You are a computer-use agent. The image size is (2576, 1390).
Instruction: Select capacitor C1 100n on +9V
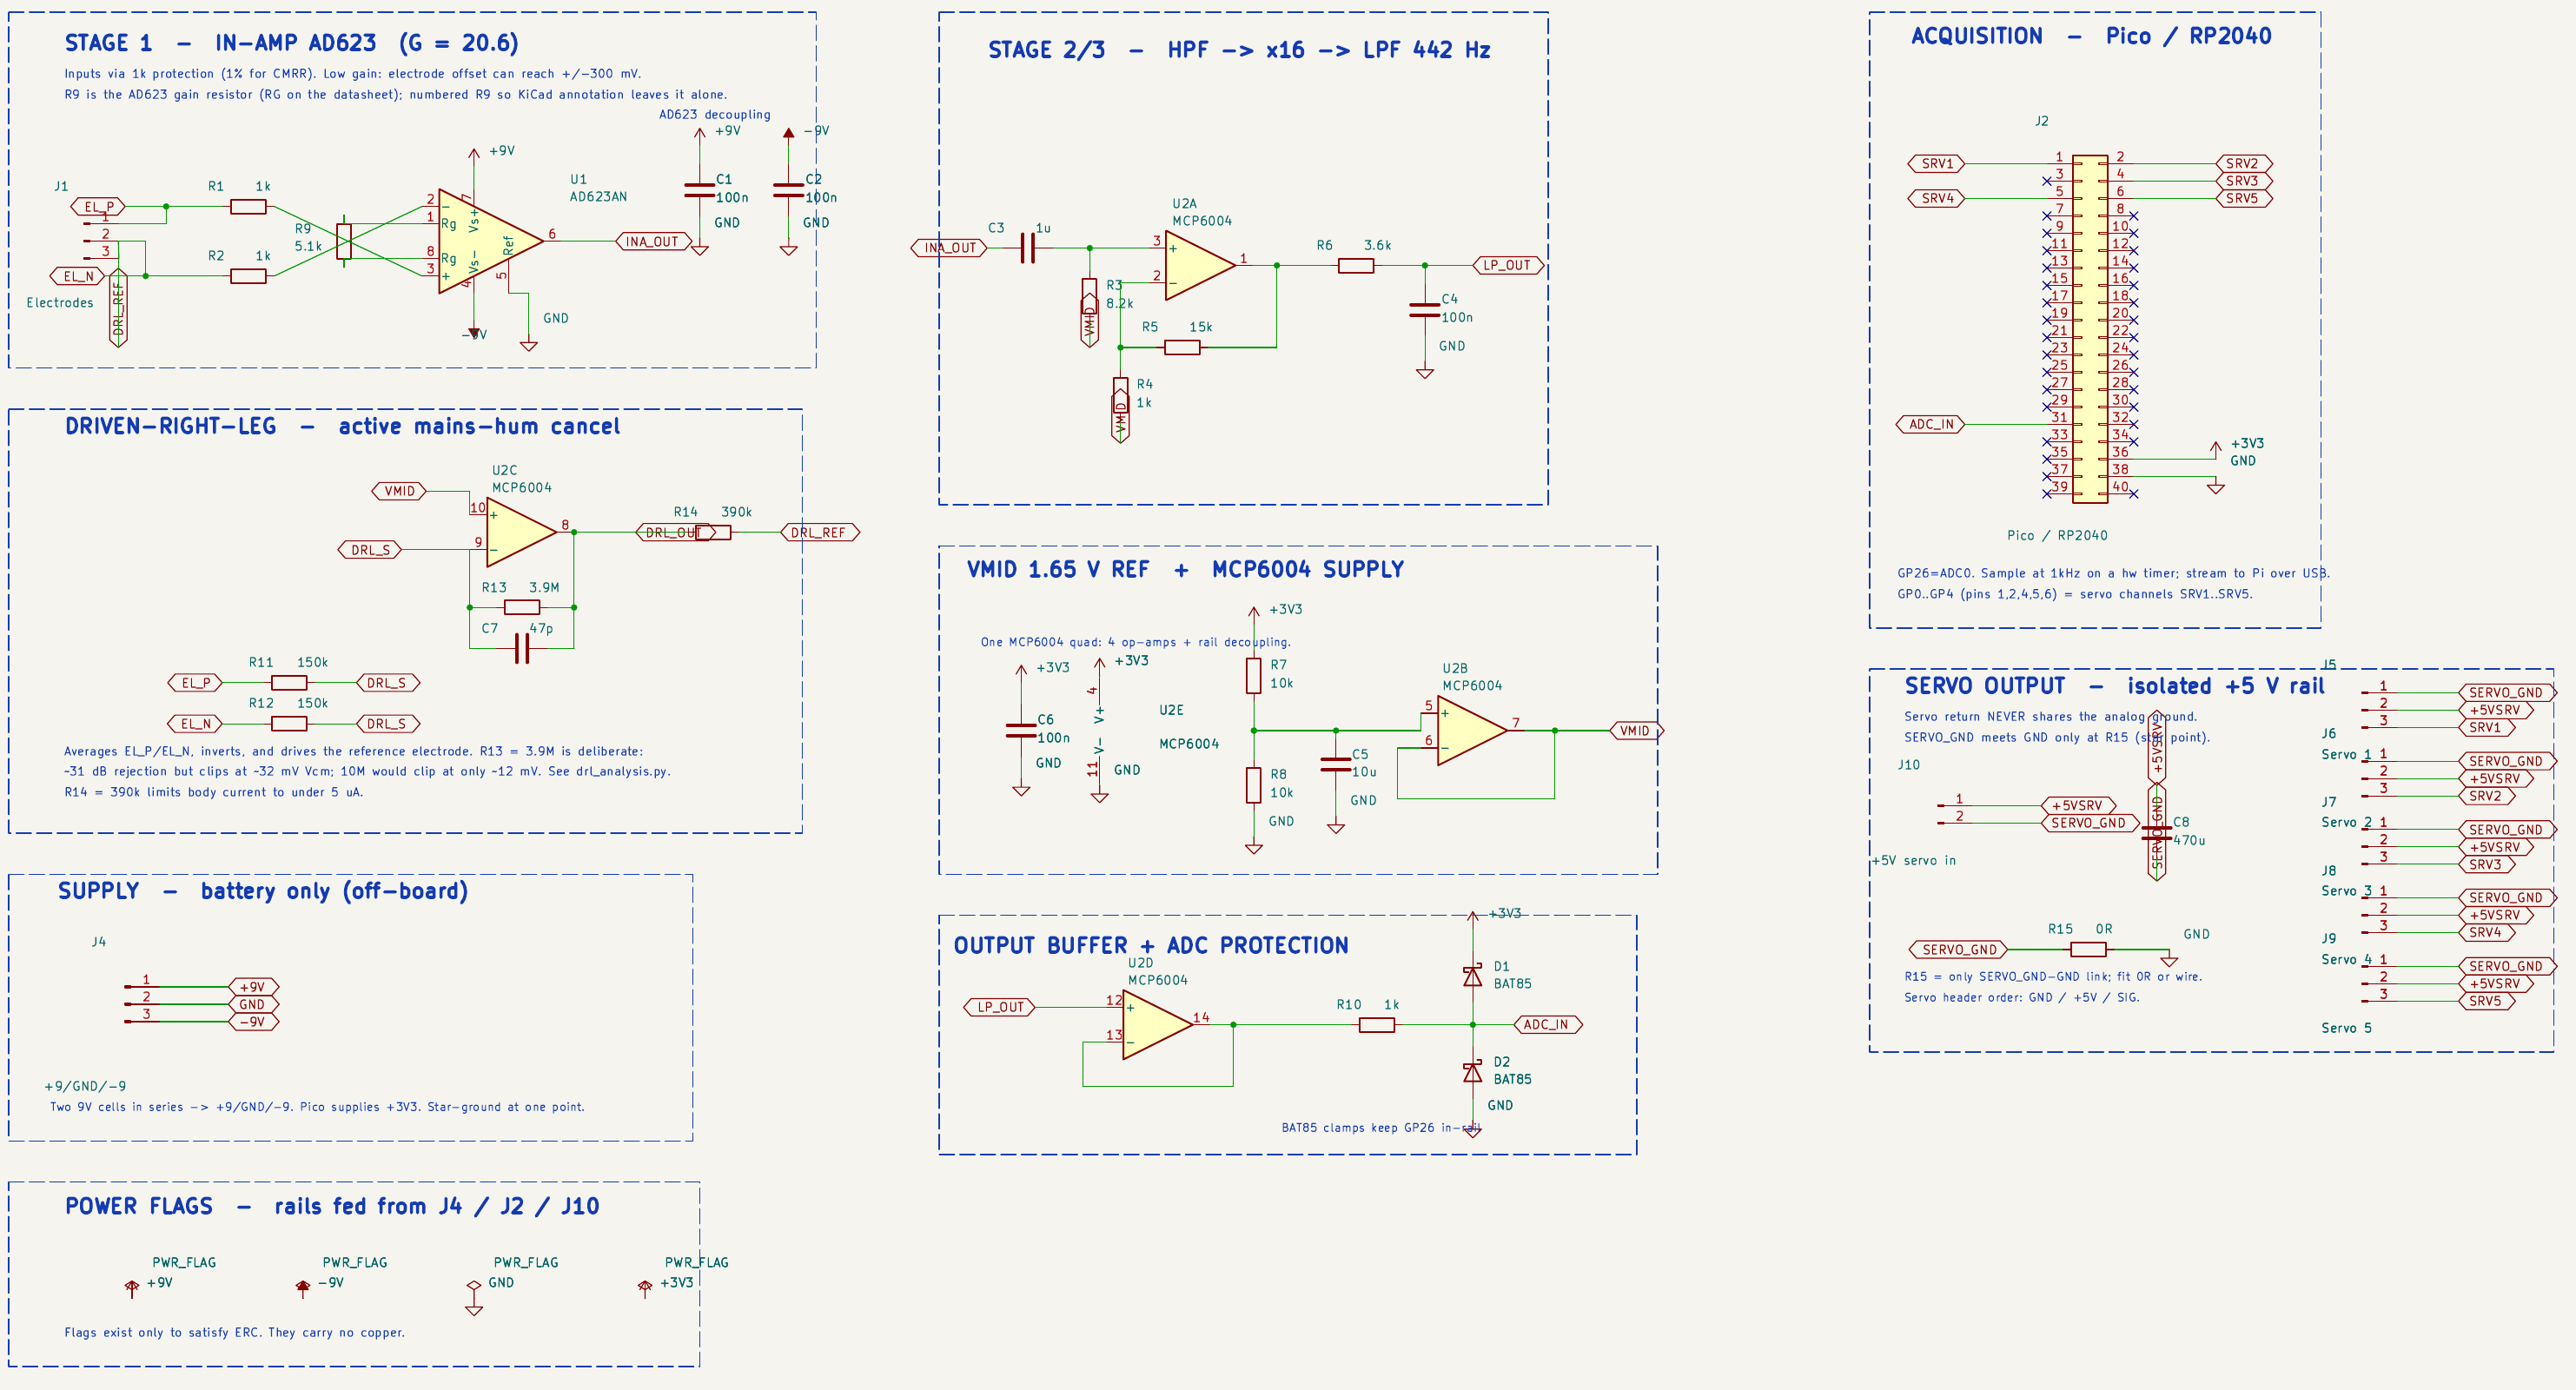699,190
